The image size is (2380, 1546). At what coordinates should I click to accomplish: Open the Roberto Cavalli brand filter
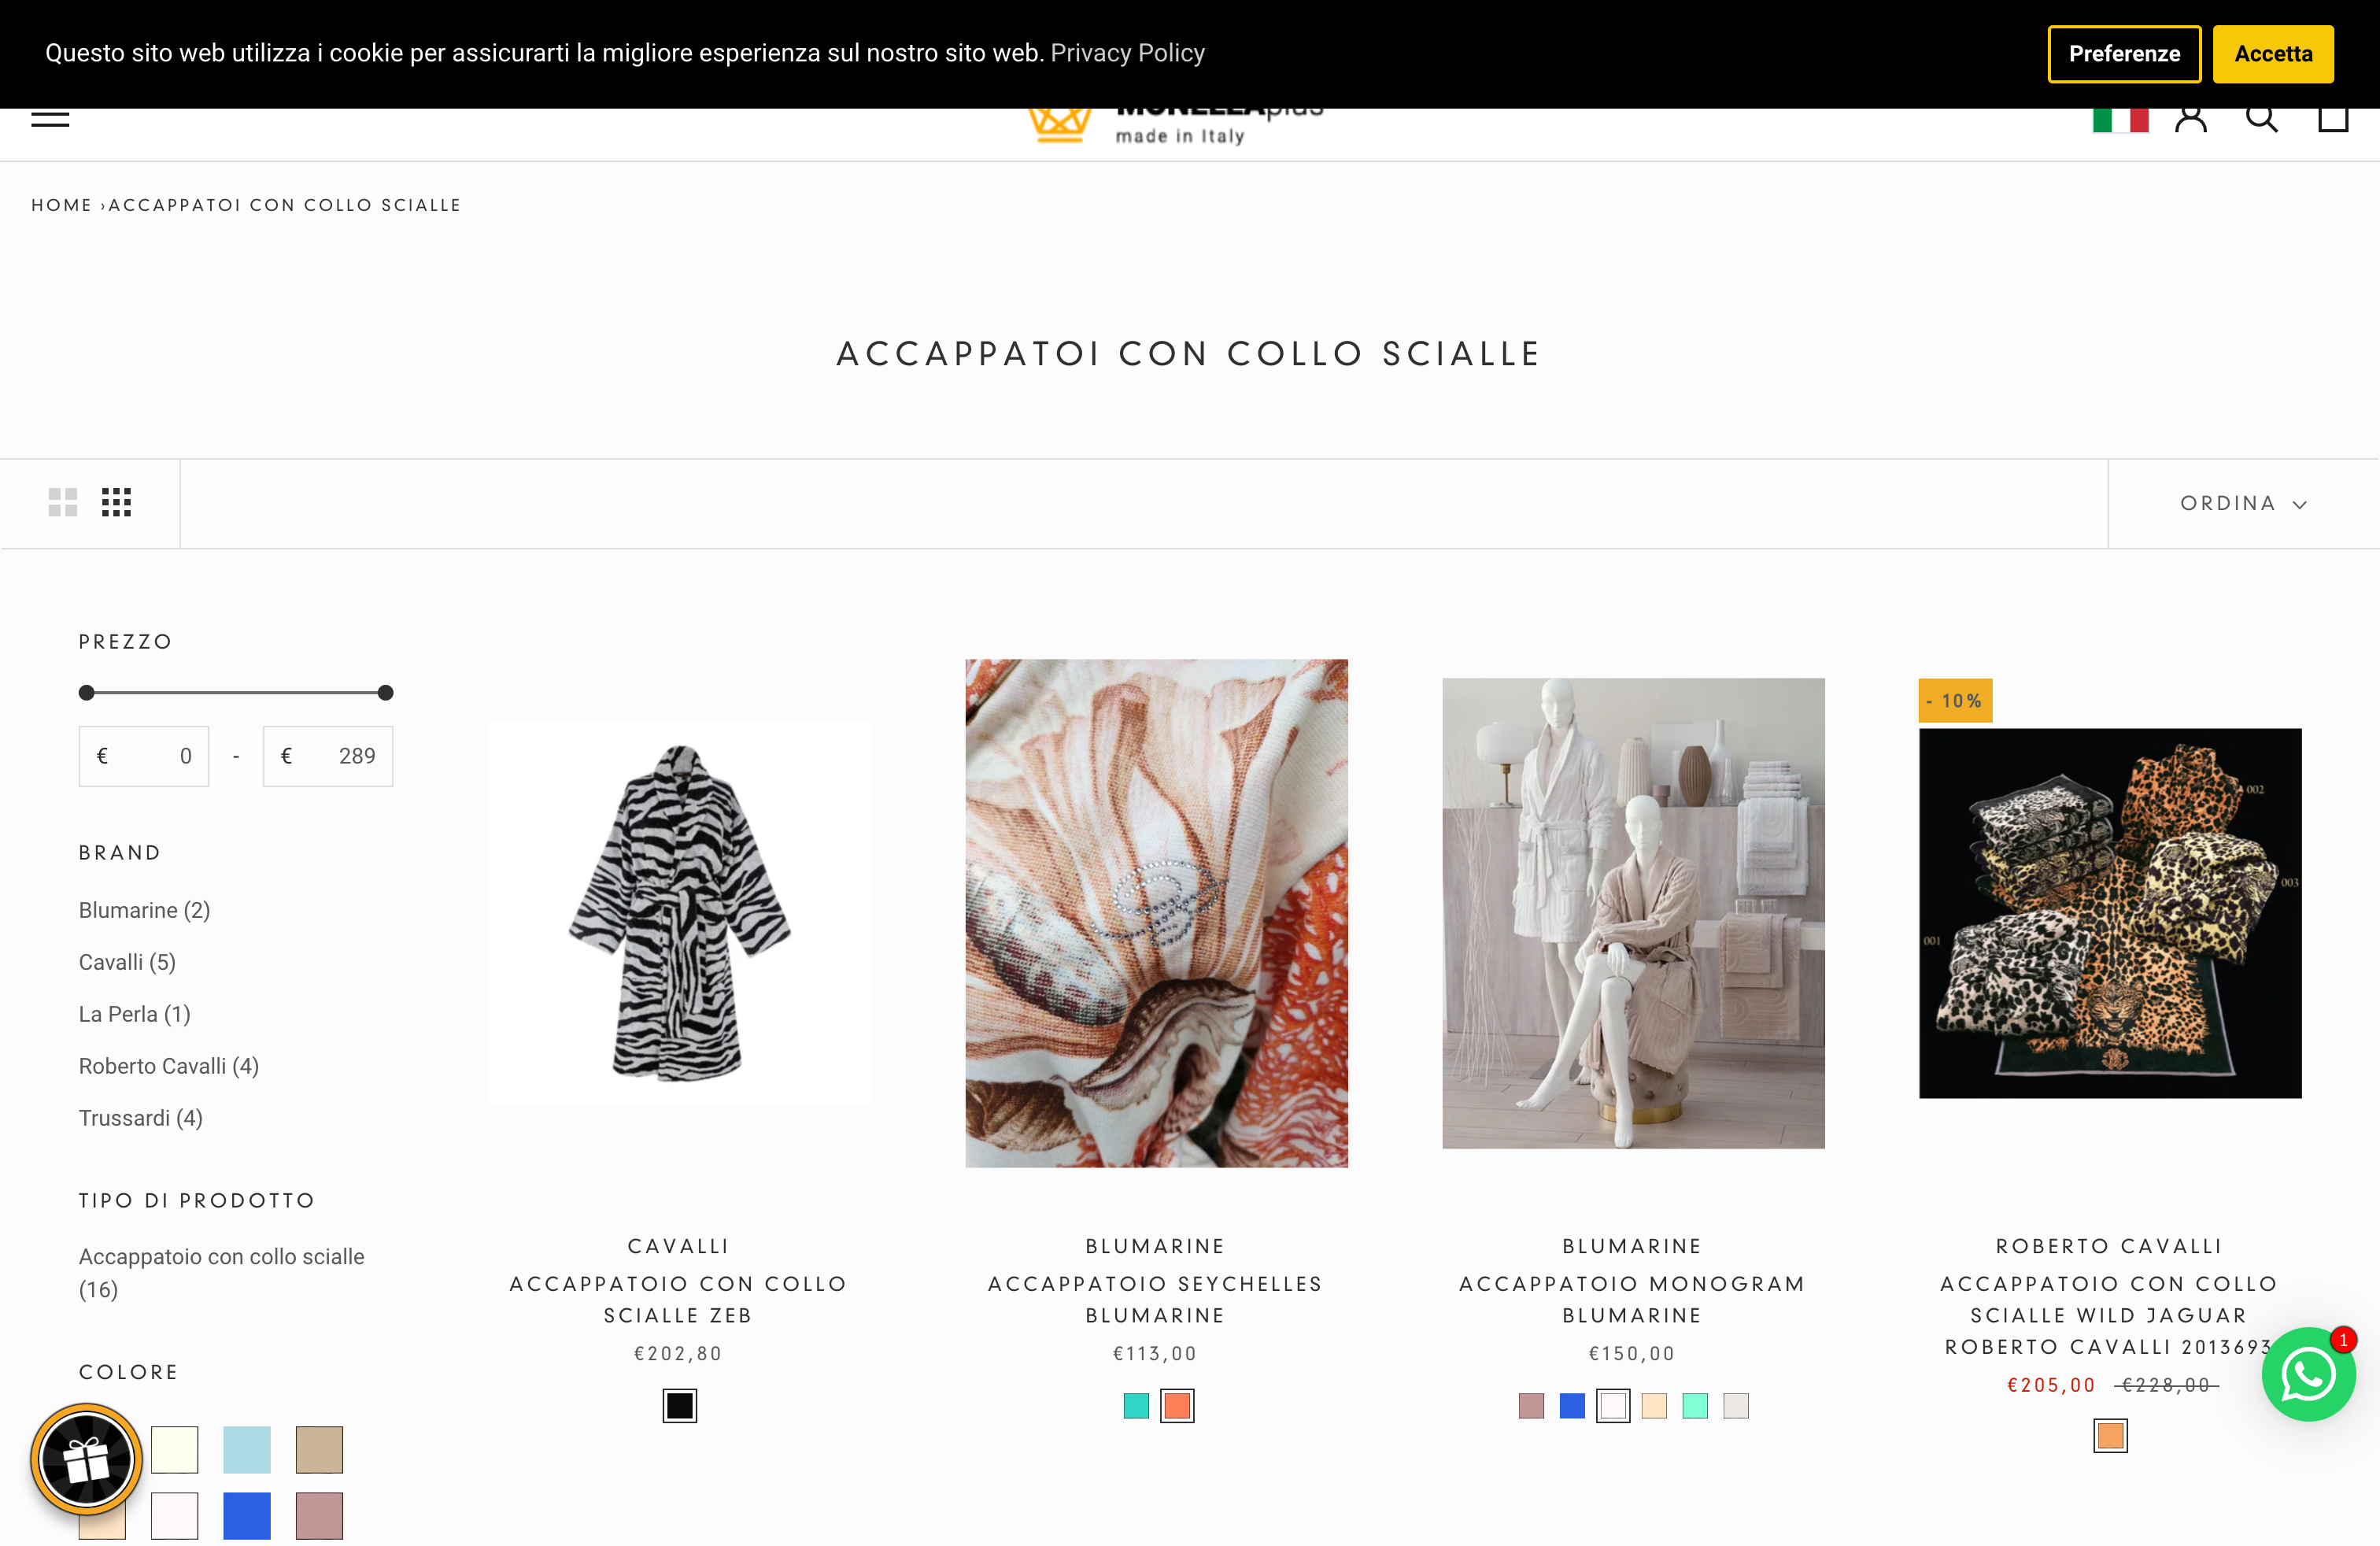[168, 1066]
